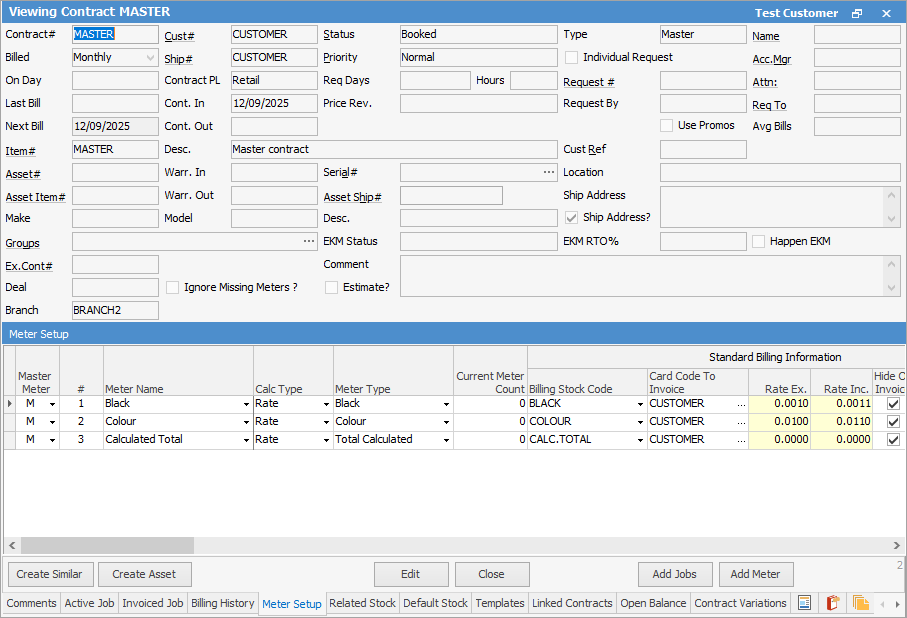The image size is (907, 618).
Task: Expand Master Meter dropdown in row 1
Action: click(53, 404)
